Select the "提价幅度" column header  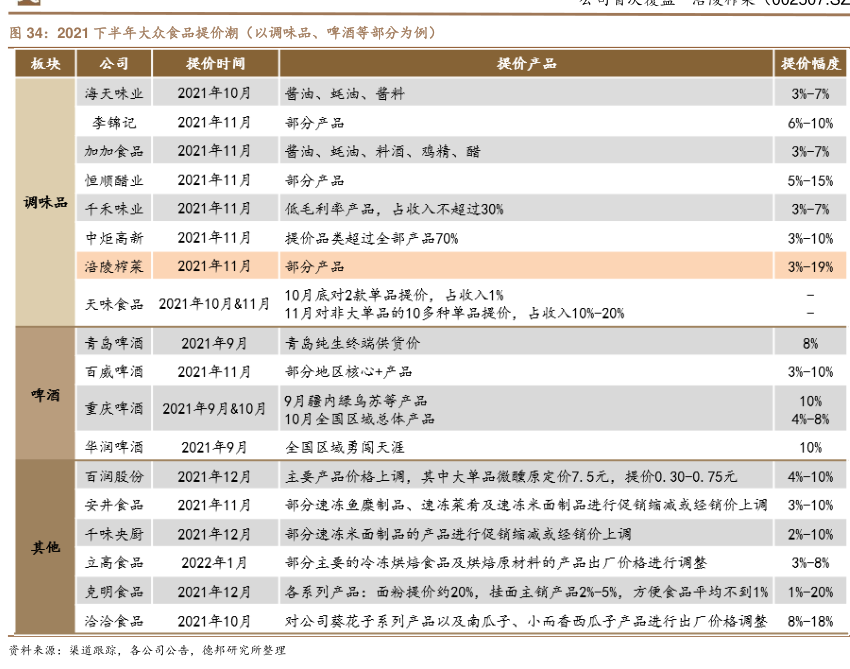810,64
